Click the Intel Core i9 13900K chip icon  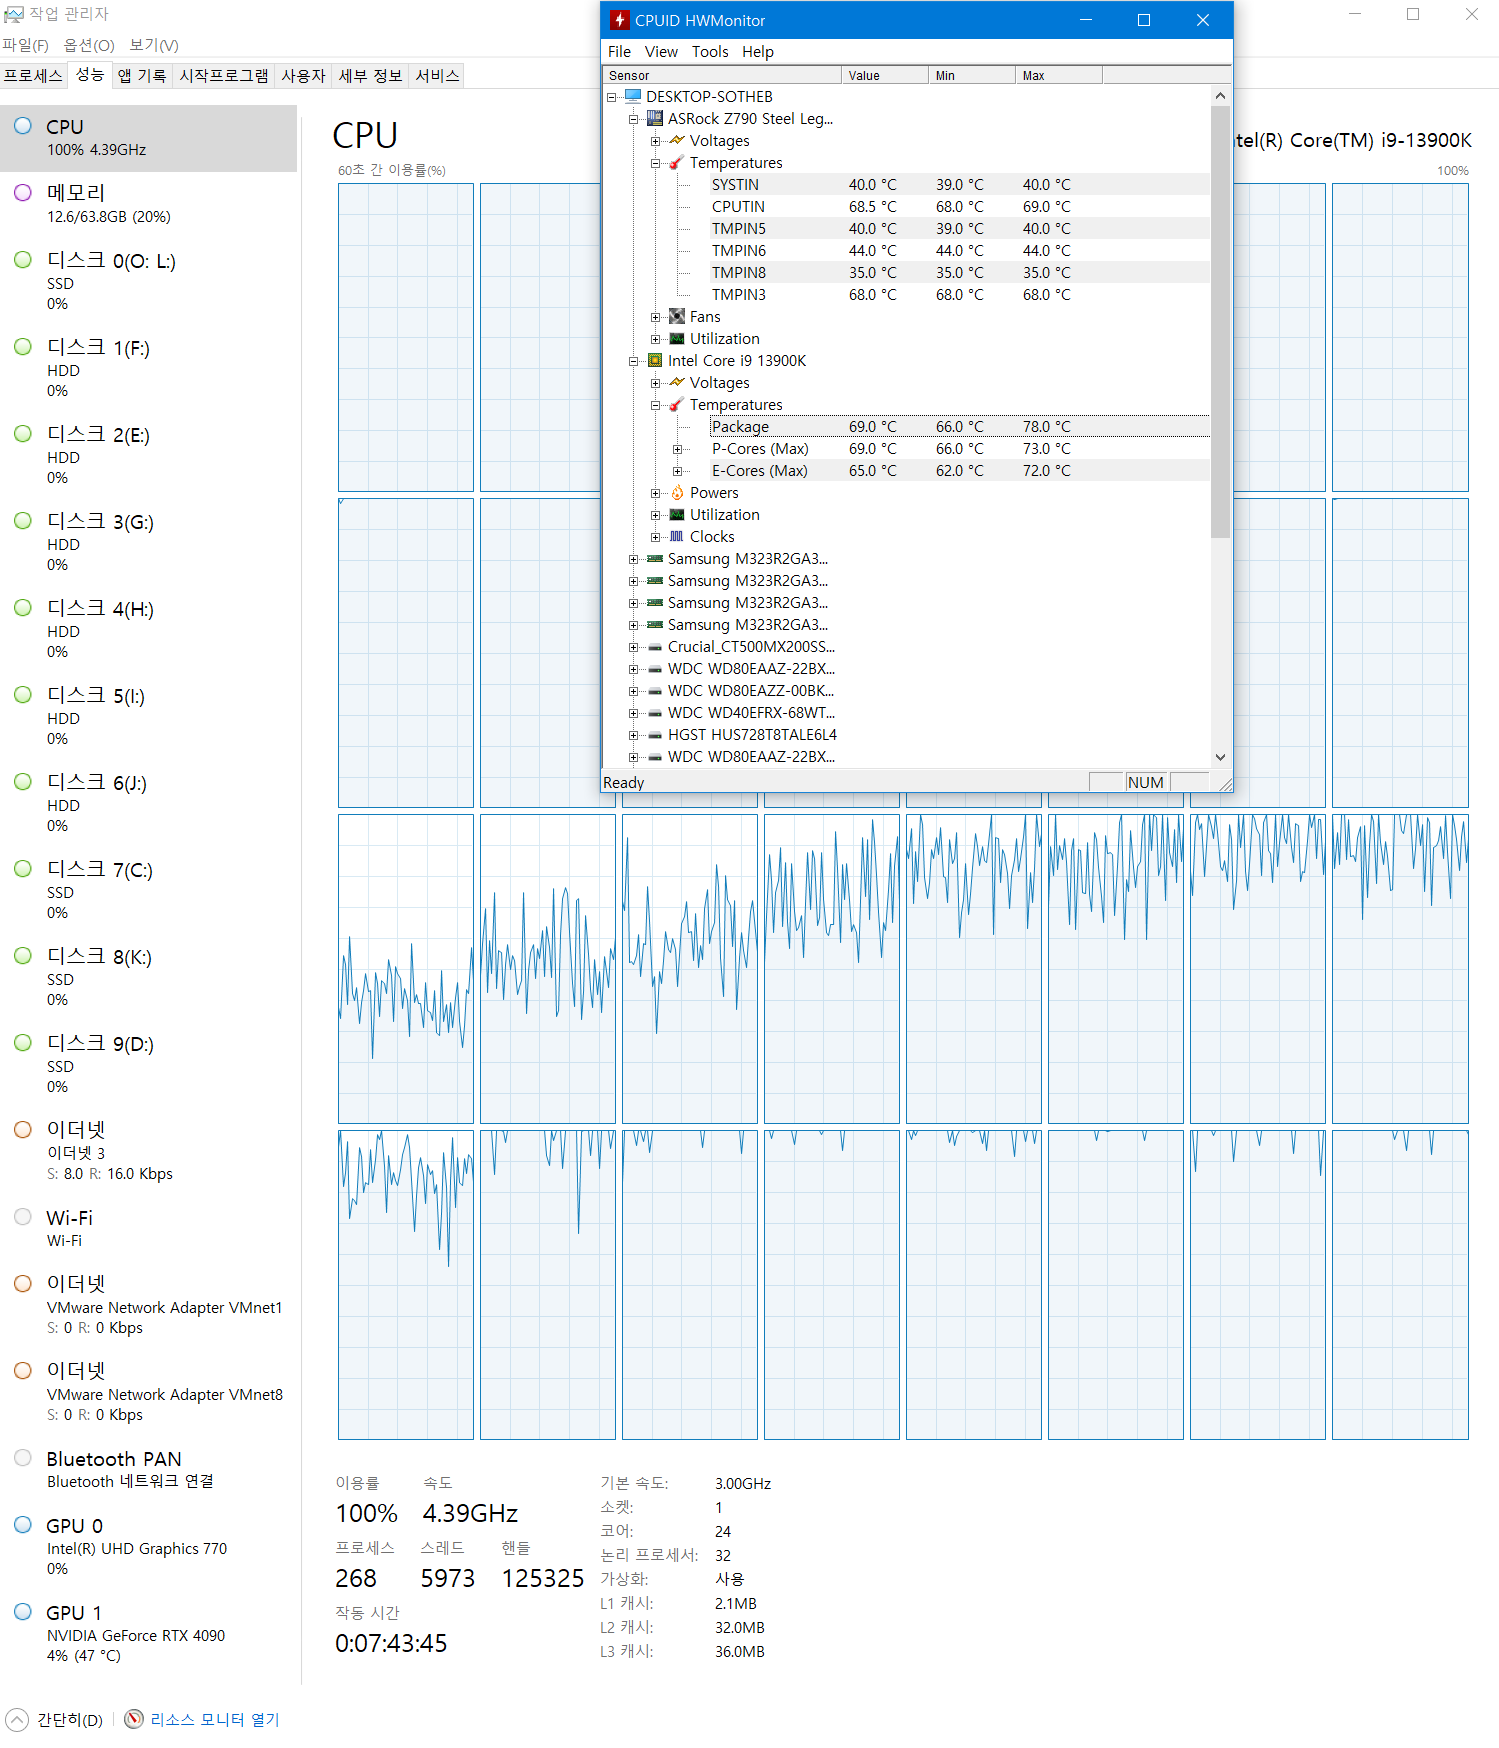point(655,360)
